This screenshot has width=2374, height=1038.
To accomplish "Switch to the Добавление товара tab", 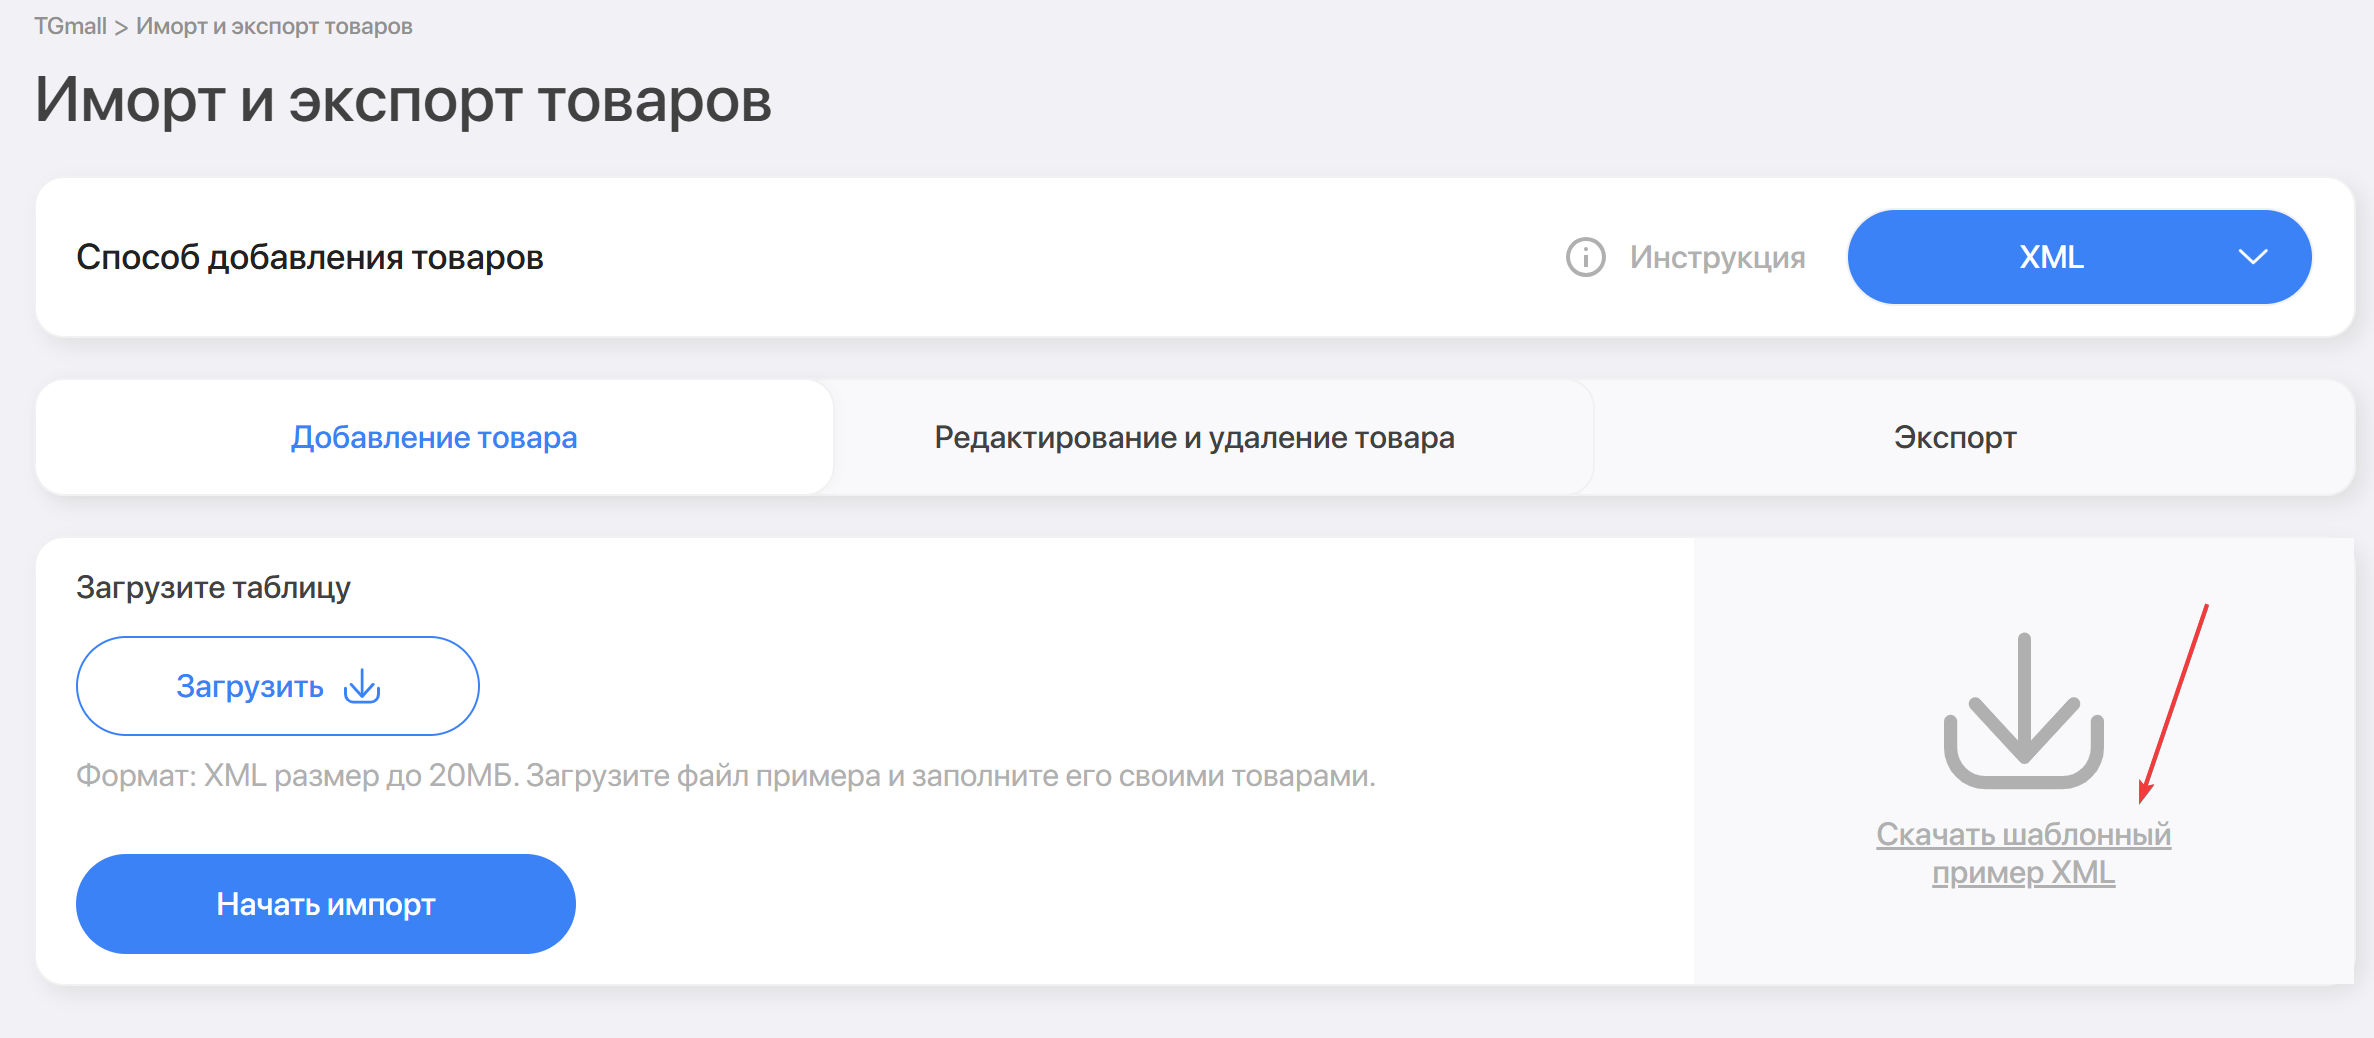I will point(434,437).
